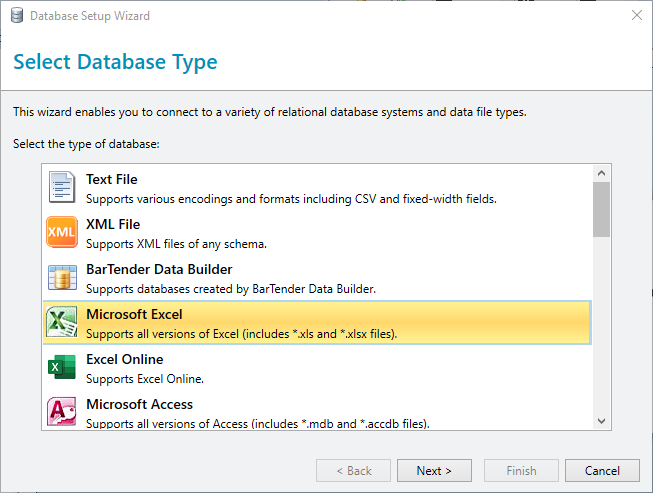
Task: Click the orange XML File icon
Action: pos(62,232)
